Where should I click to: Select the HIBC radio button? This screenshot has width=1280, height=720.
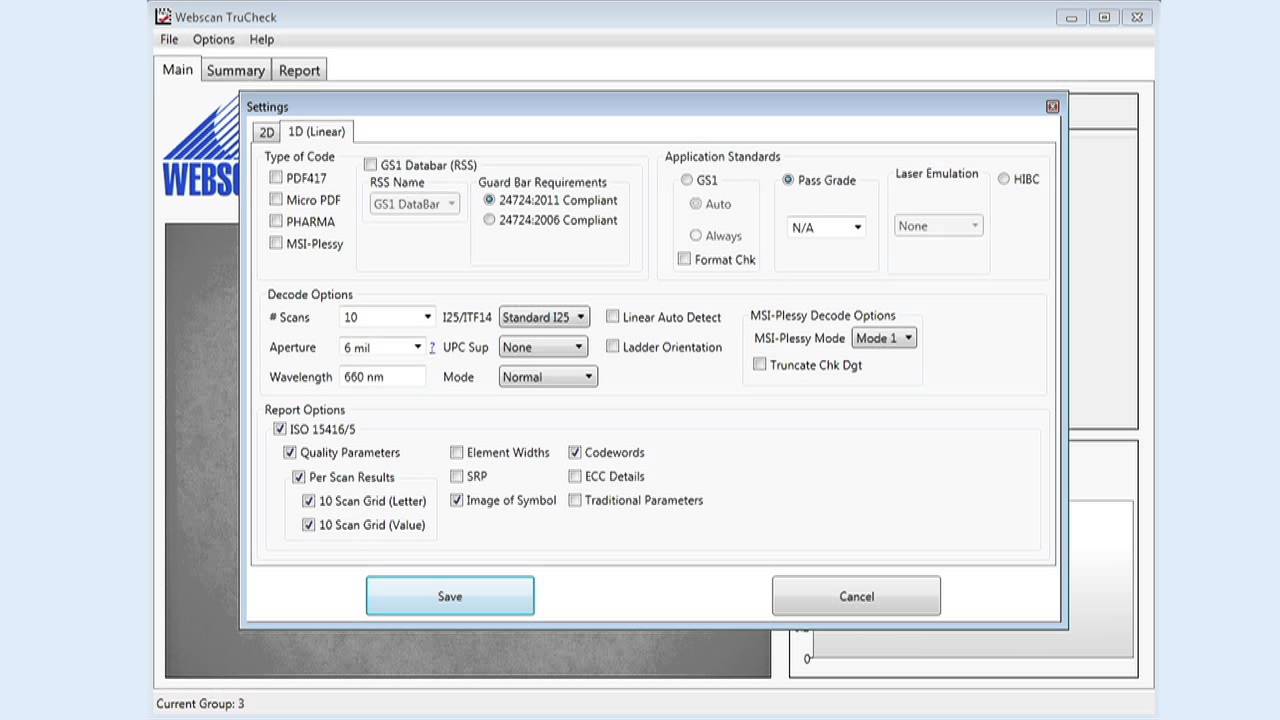1004,179
